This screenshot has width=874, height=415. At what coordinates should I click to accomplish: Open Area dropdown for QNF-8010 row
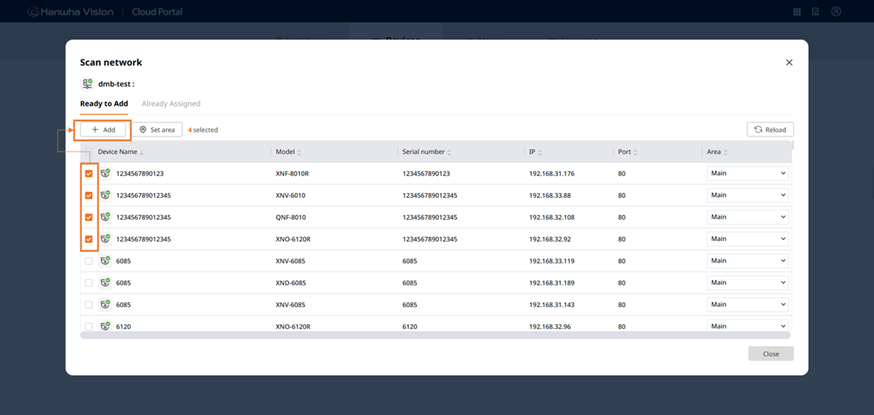tap(747, 217)
